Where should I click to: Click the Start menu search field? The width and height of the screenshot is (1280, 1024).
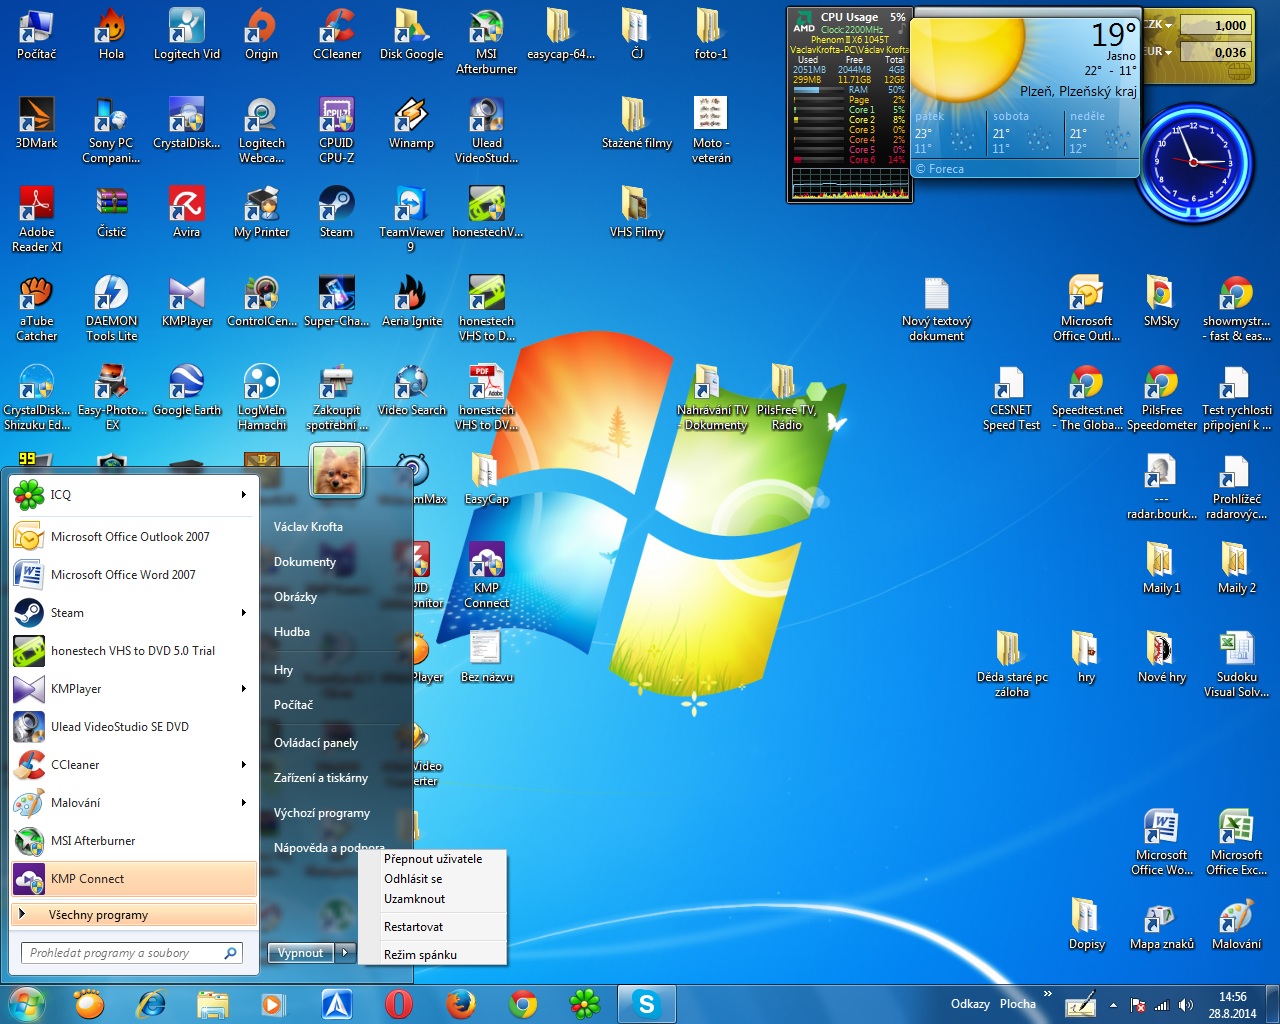pos(131,952)
